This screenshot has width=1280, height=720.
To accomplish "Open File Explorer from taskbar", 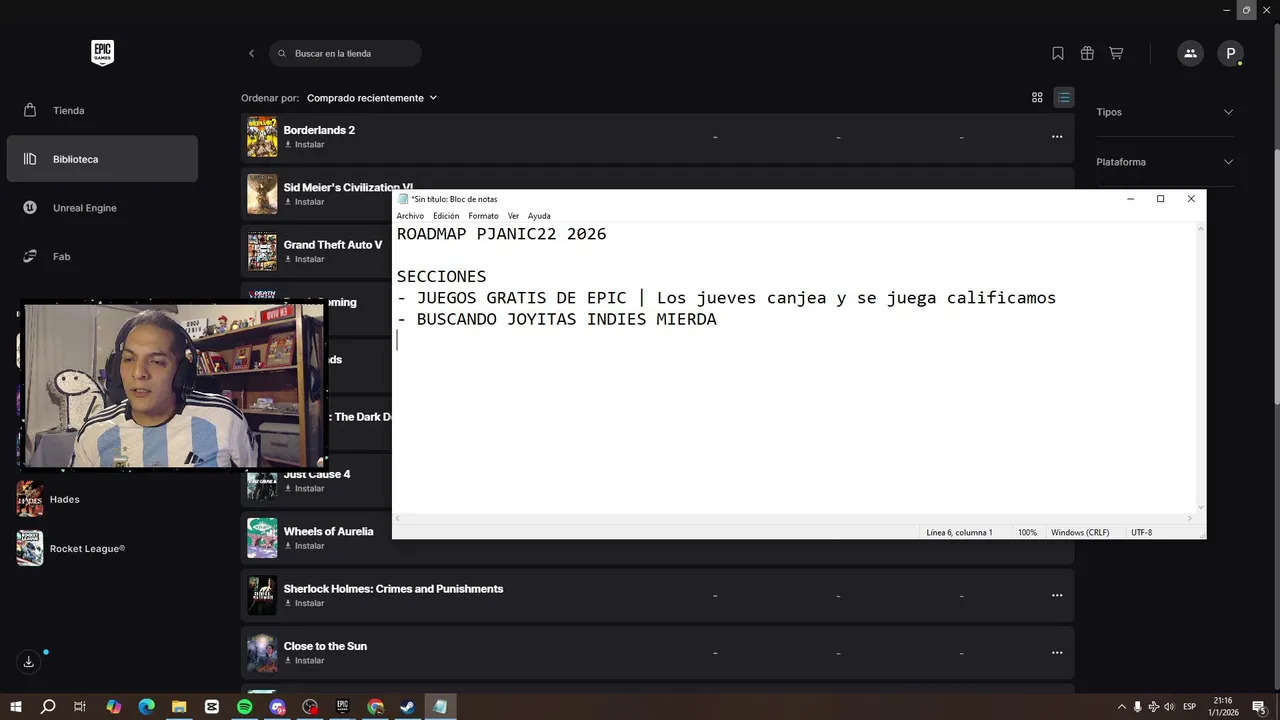I will point(179,707).
